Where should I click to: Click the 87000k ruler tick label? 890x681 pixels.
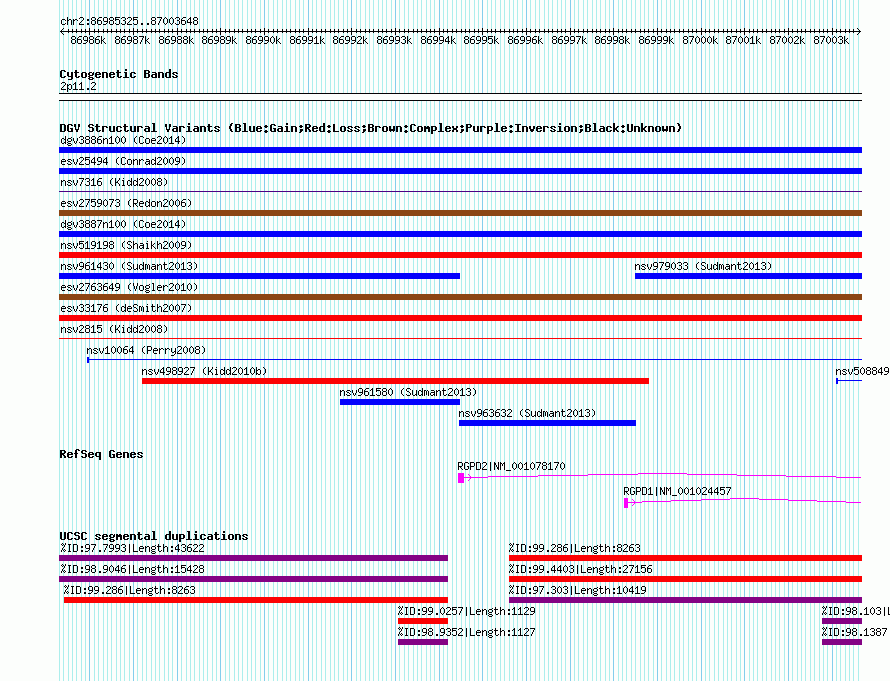pyautogui.click(x=700, y=40)
